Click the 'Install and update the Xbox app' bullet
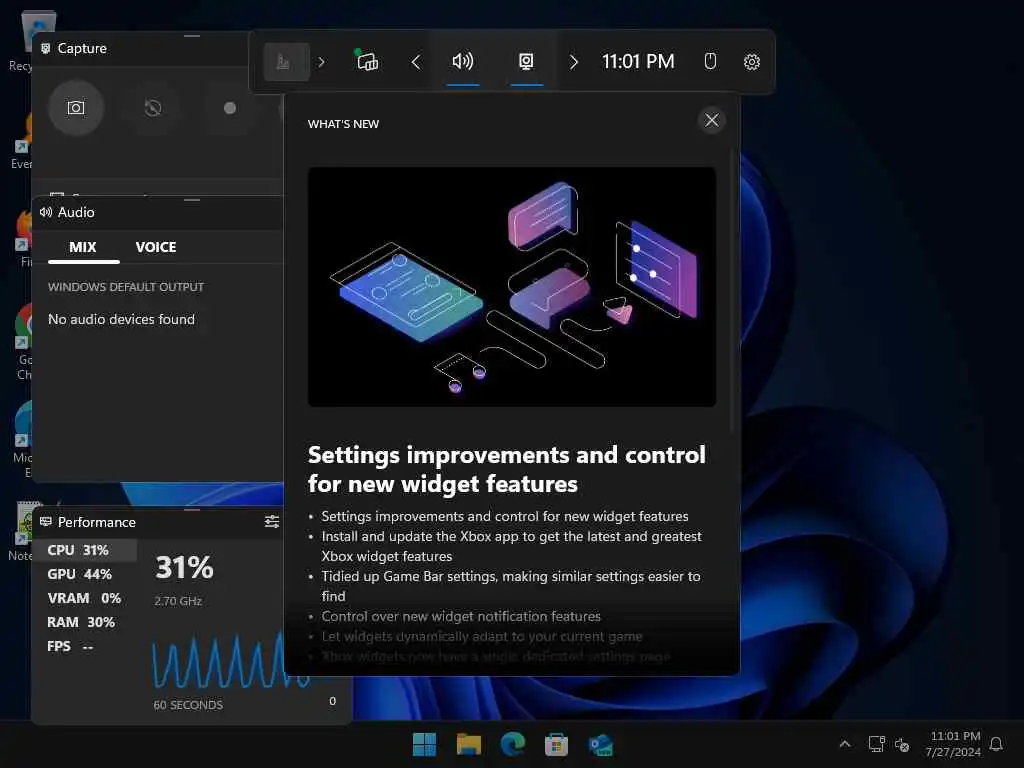 tap(511, 546)
